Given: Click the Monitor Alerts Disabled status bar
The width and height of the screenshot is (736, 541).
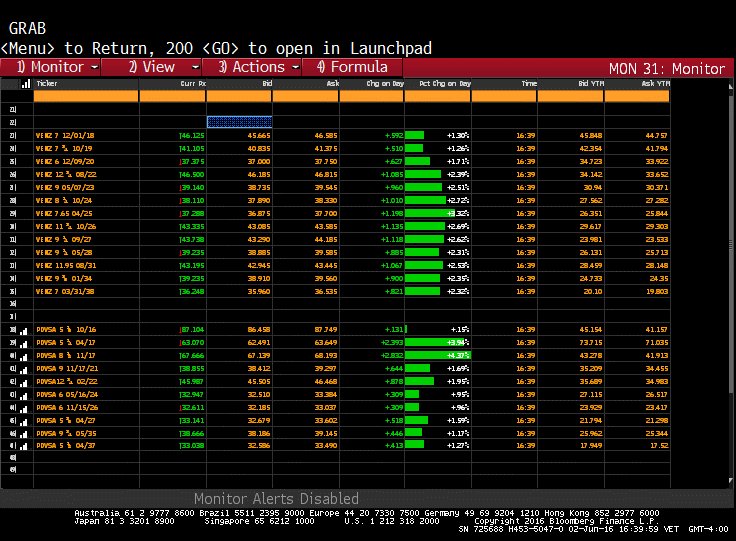Looking at the screenshot, I should click(x=276, y=498).
